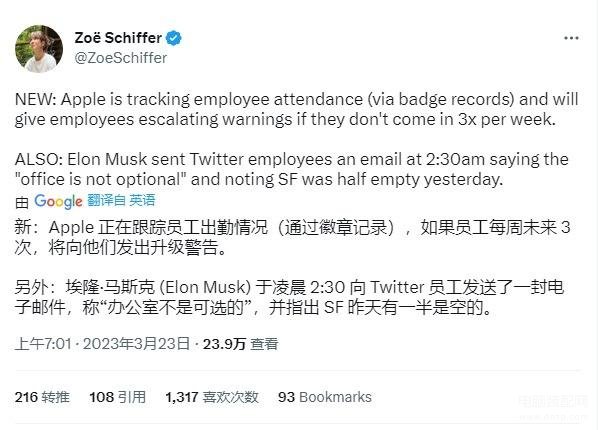This screenshot has height=430, width=598.
Task: Click the blue verified badge icon
Action: (x=174, y=38)
